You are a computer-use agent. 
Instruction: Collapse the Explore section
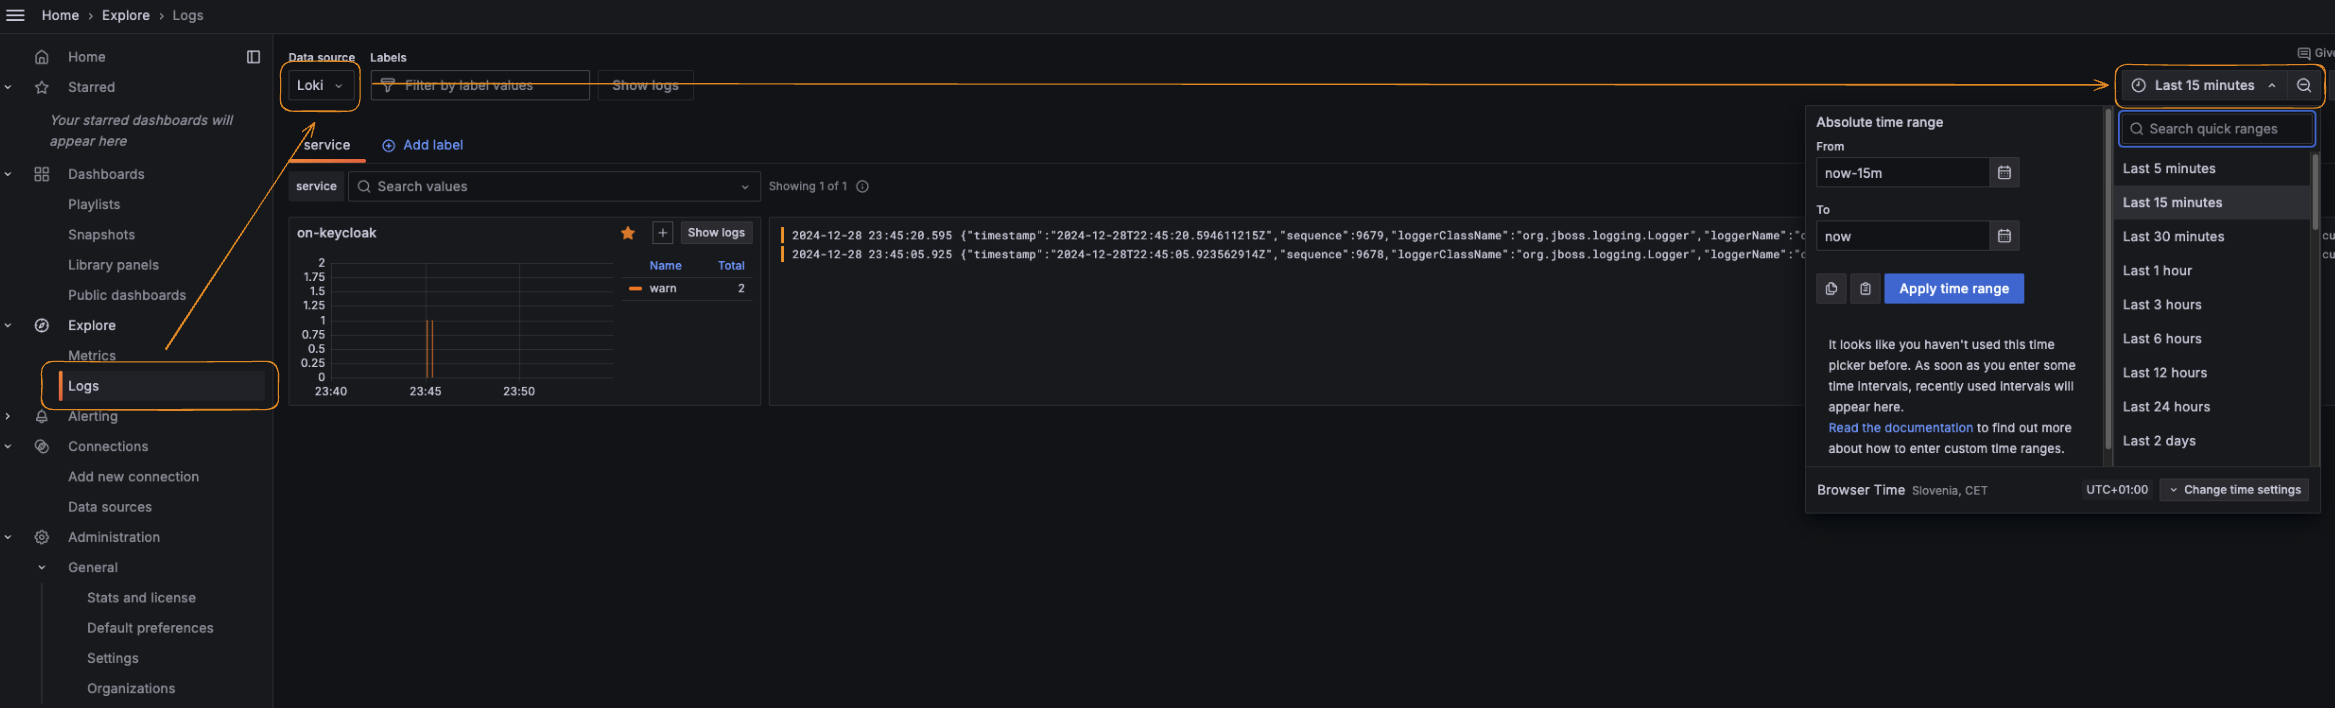[x=8, y=325]
